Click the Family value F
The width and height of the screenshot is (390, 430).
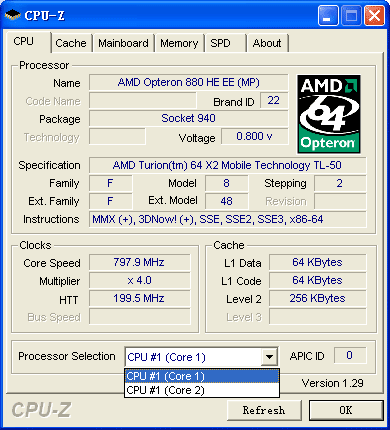[x=110, y=183]
